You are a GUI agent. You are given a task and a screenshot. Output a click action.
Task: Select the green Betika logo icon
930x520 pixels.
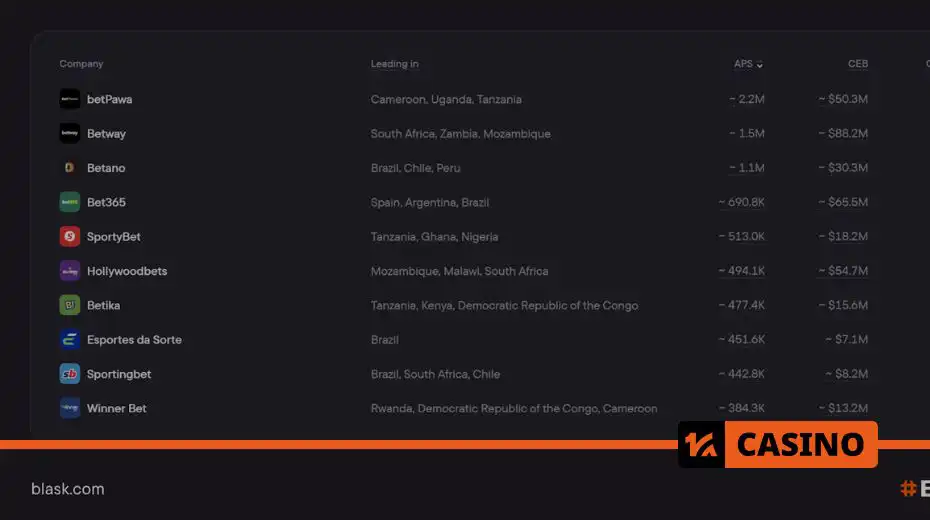(69, 305)
